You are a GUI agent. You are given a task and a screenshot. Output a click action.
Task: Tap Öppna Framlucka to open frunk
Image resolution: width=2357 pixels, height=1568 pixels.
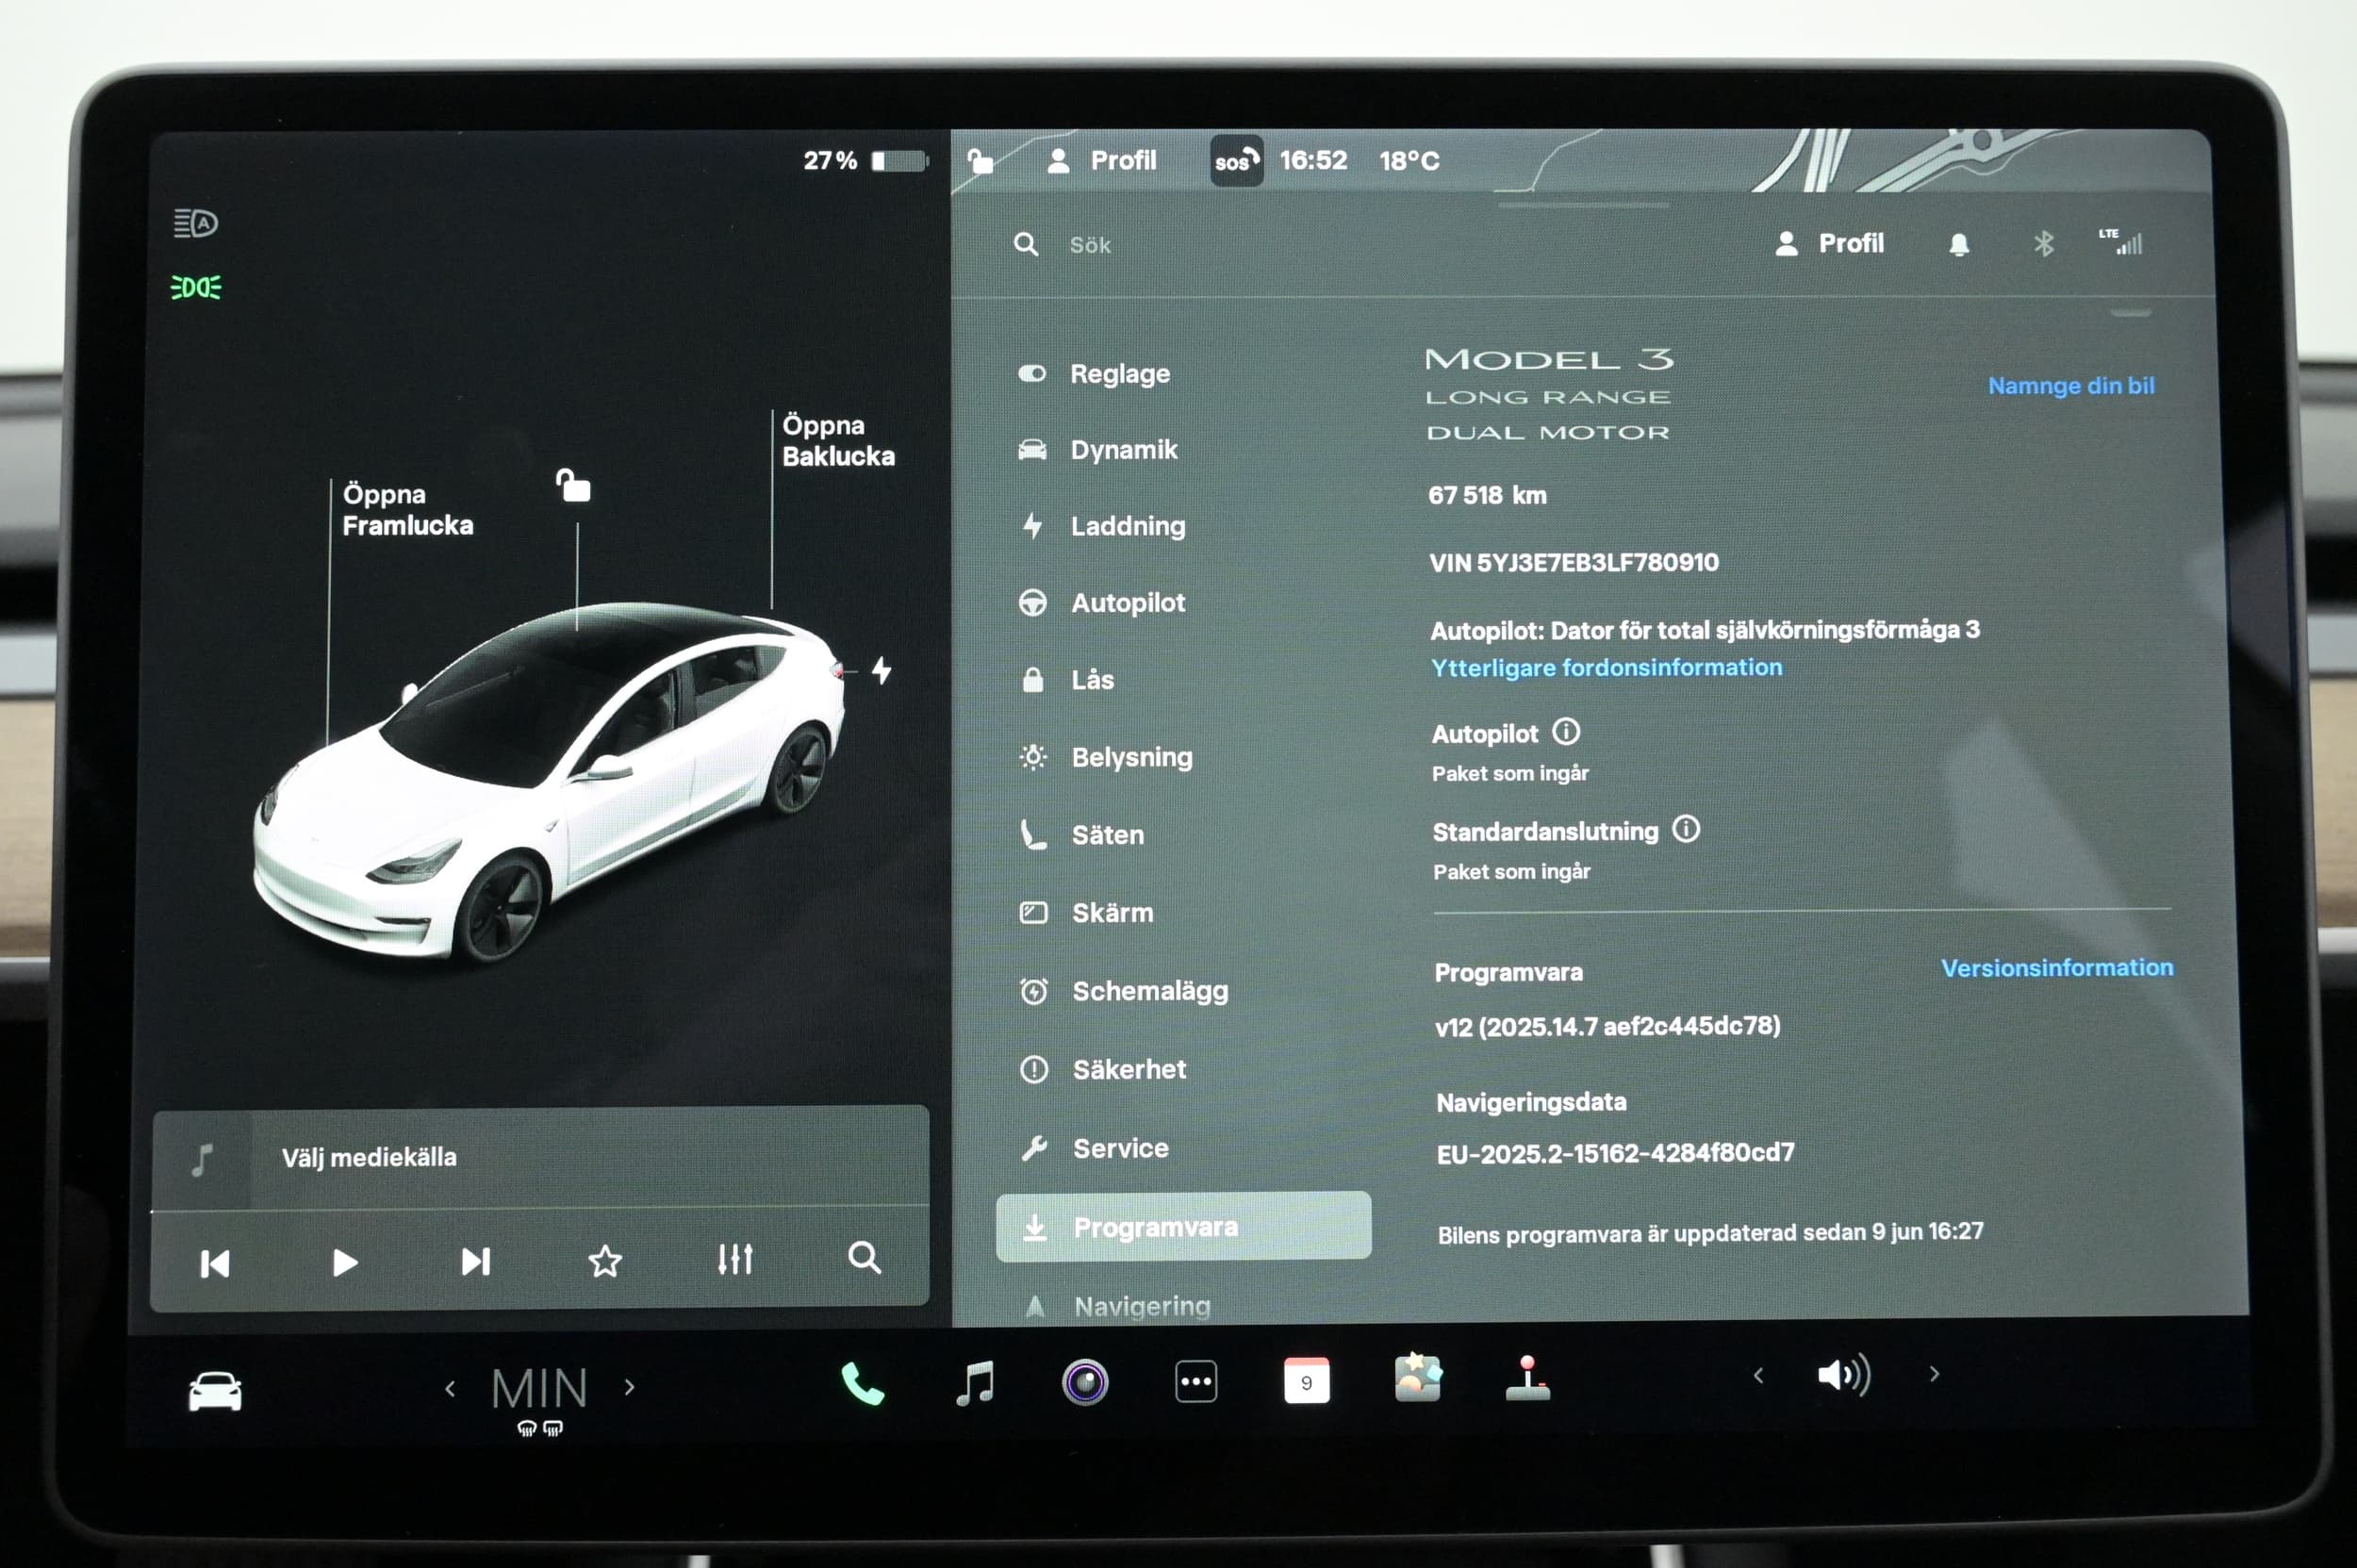click(x=407, y=510)
